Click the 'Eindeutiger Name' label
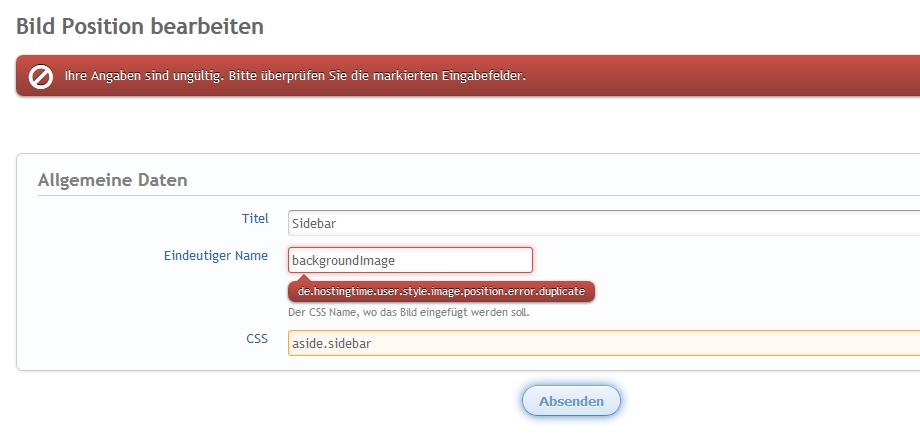The height and width of the screenshot is (433, 920). (x=215, y=256)
